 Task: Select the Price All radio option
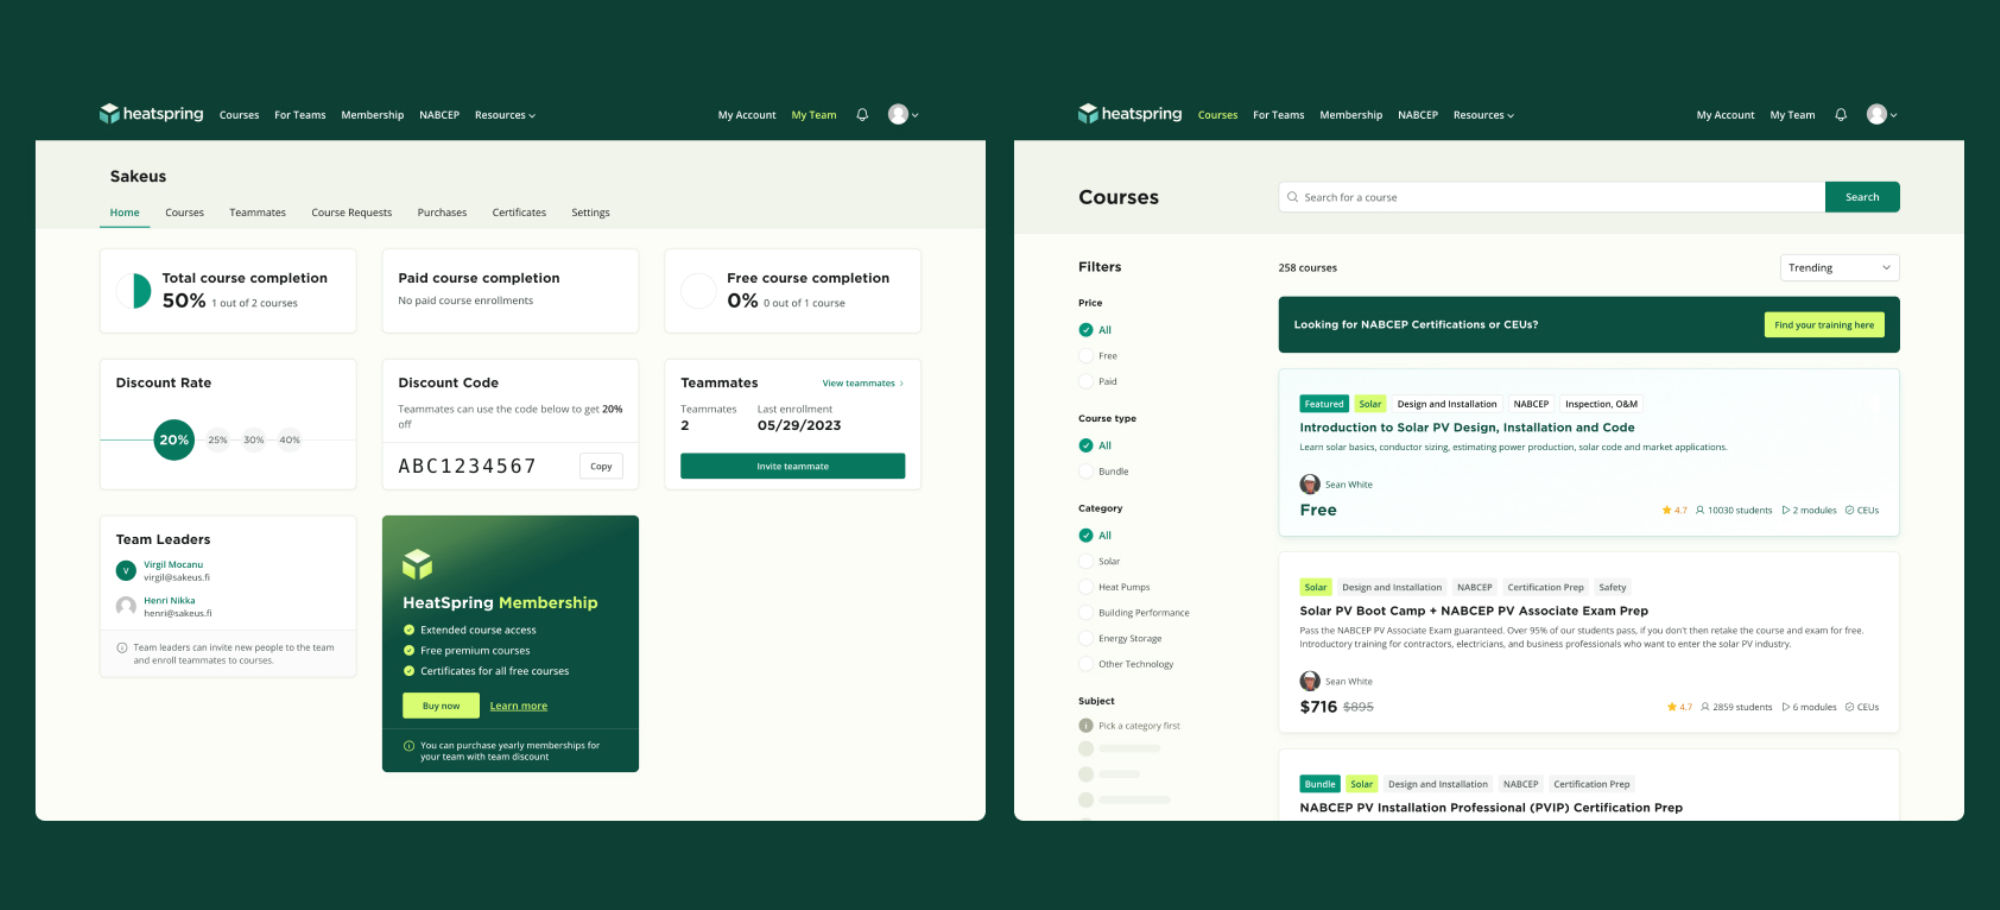[1086, 330]
